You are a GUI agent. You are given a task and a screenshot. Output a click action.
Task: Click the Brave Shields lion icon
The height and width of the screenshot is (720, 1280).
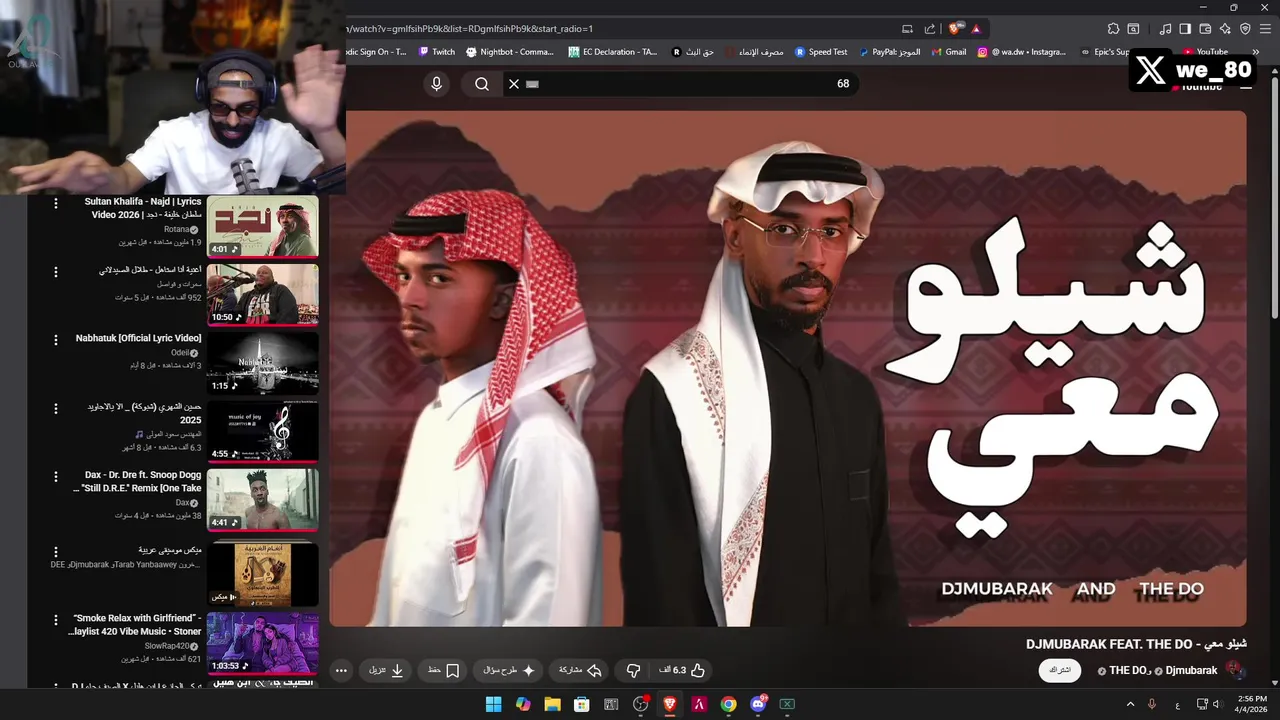click(x=955, y=29)
